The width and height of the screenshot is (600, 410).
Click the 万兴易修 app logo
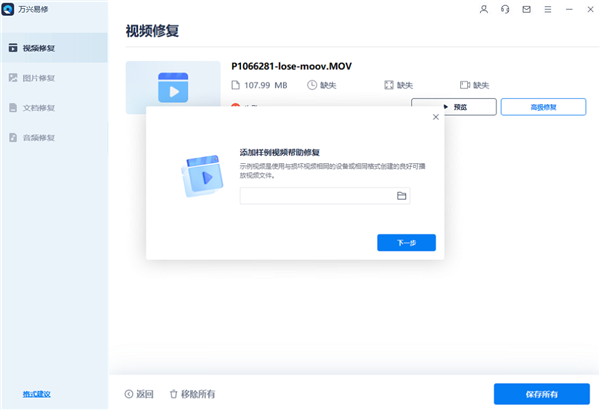(8, 9)
